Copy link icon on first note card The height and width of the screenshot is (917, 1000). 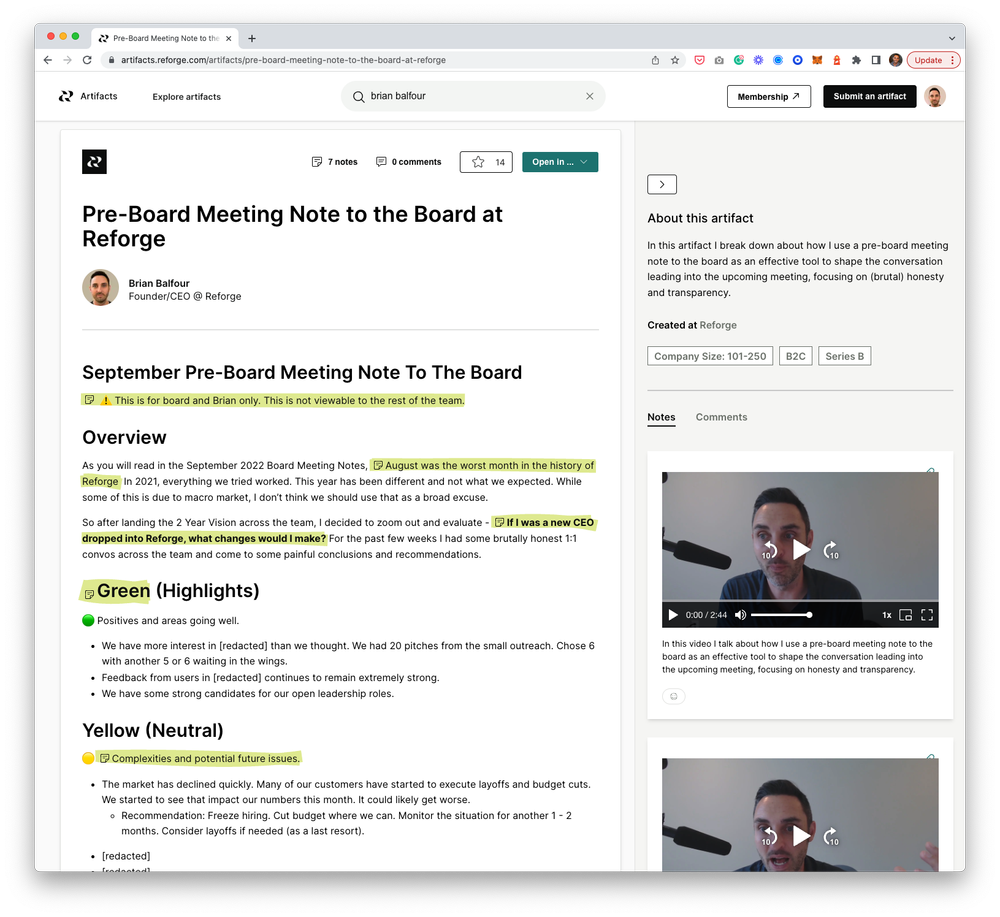tap(930, 470)
